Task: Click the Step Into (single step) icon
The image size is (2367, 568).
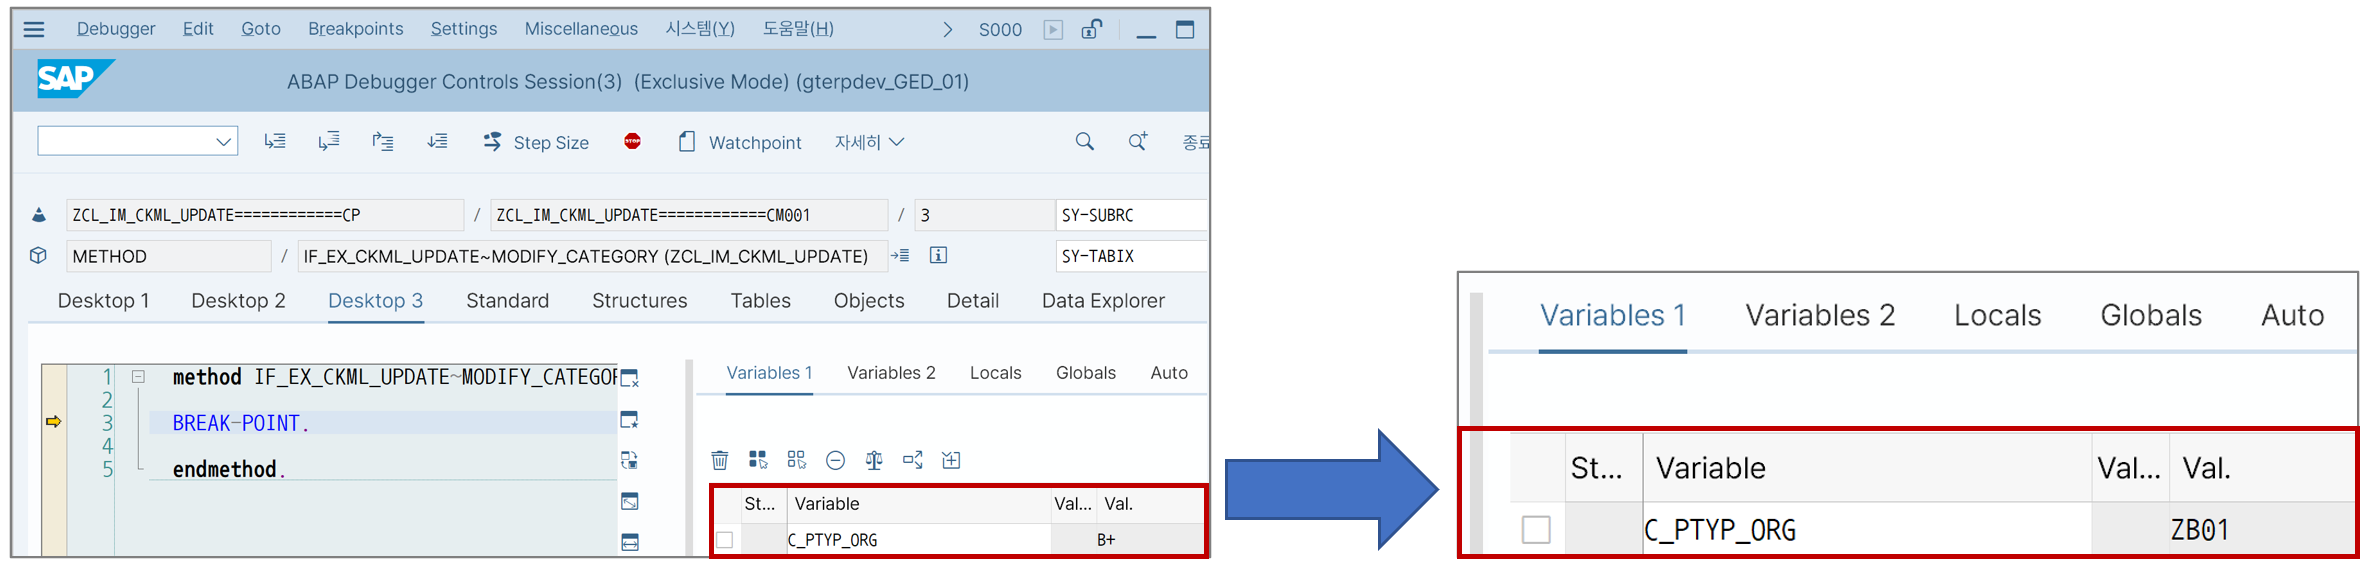Action: coord(275,142)
